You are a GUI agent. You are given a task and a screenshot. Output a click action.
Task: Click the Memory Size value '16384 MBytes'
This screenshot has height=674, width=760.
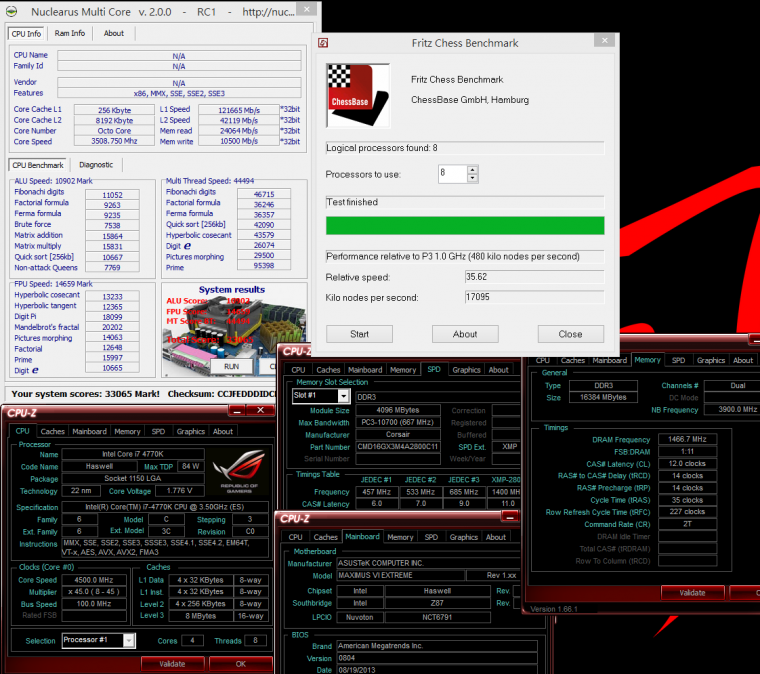click(603, 397)
